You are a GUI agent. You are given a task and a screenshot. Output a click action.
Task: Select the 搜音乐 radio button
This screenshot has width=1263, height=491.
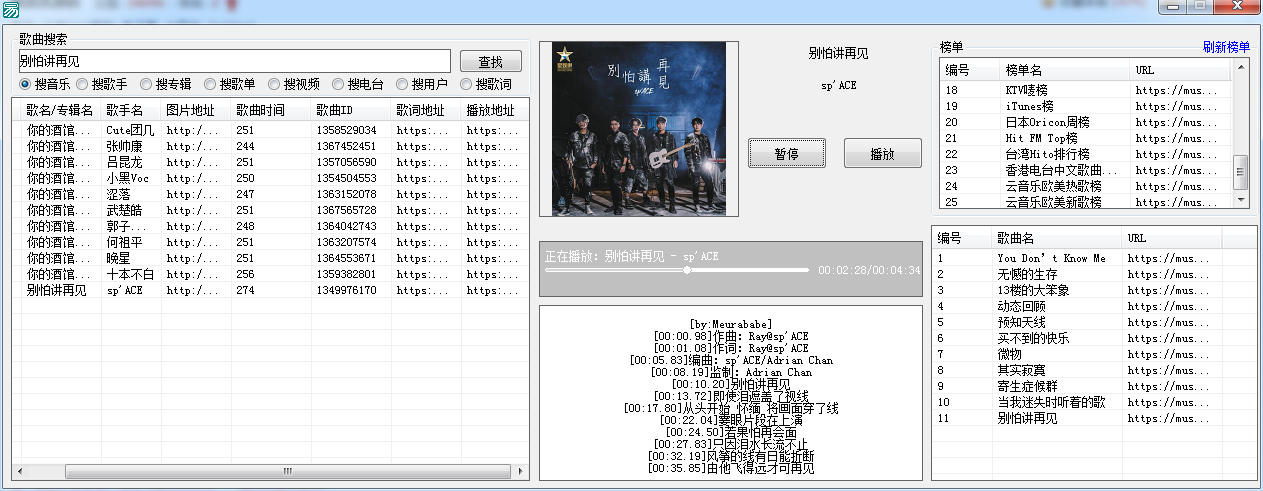coord(45,84)
